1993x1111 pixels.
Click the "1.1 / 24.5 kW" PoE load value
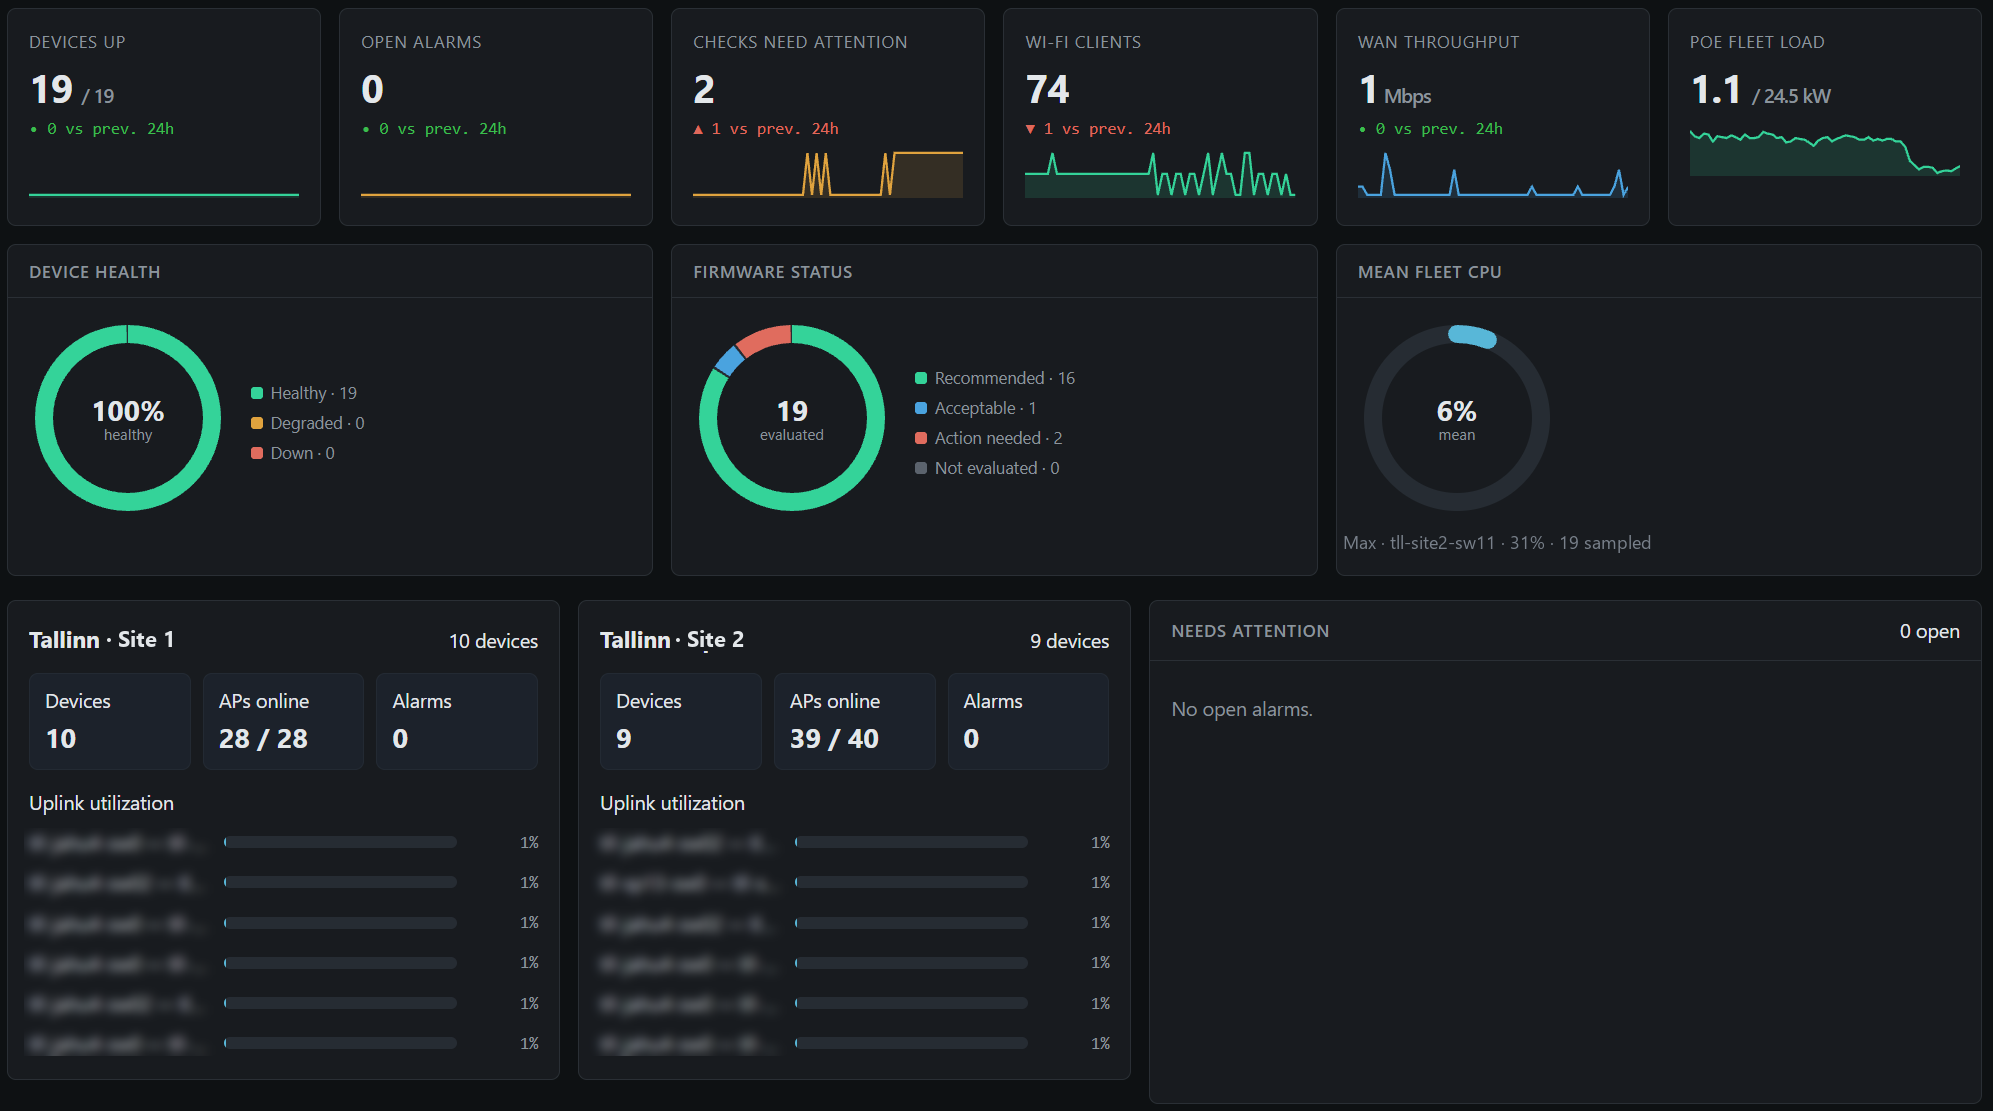tap(1761, 91)
